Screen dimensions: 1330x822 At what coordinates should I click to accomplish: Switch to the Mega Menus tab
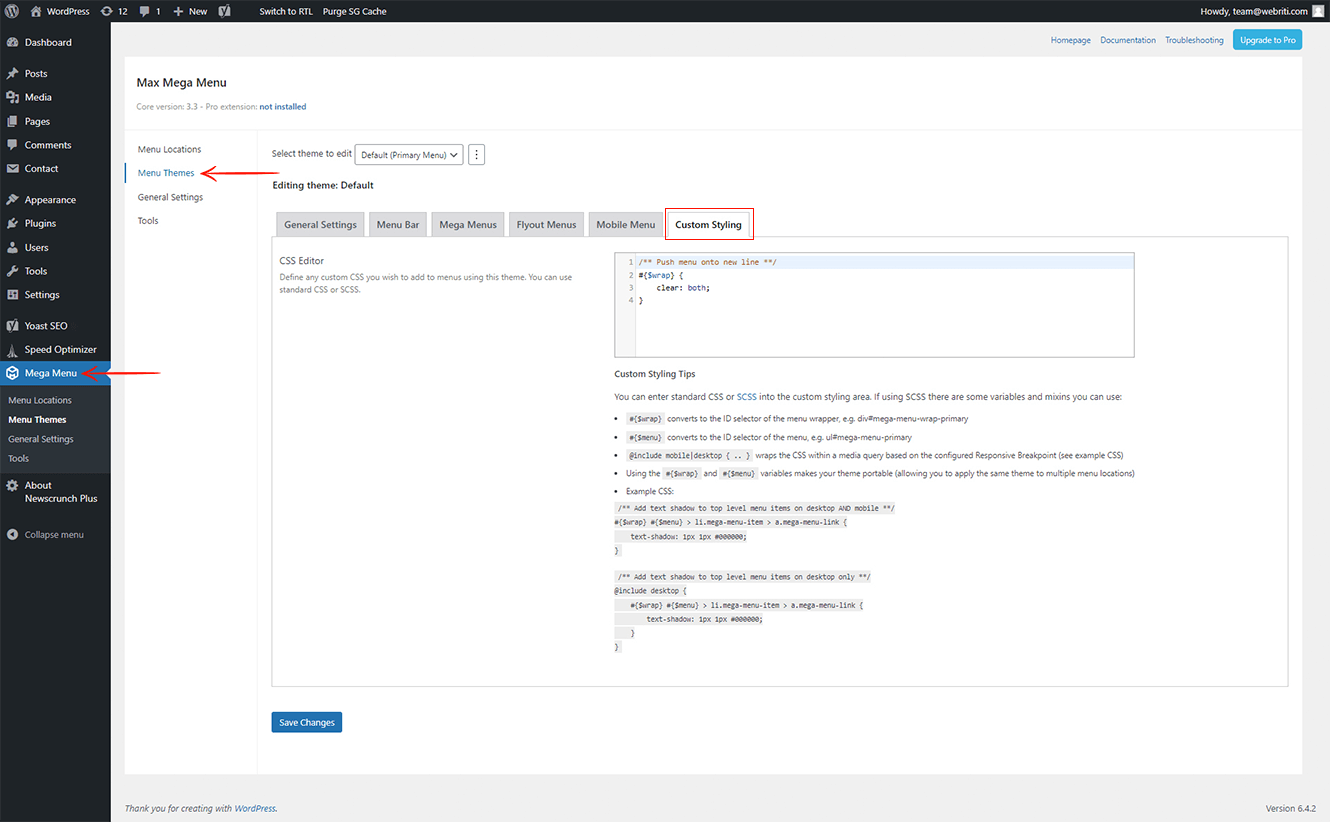[x=468, y=225]
